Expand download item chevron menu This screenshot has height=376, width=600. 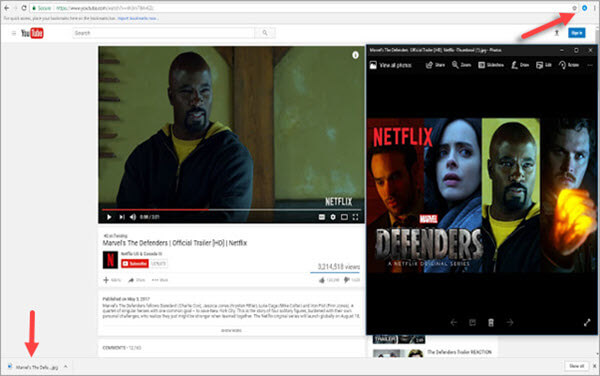click(x=66, y=367)
